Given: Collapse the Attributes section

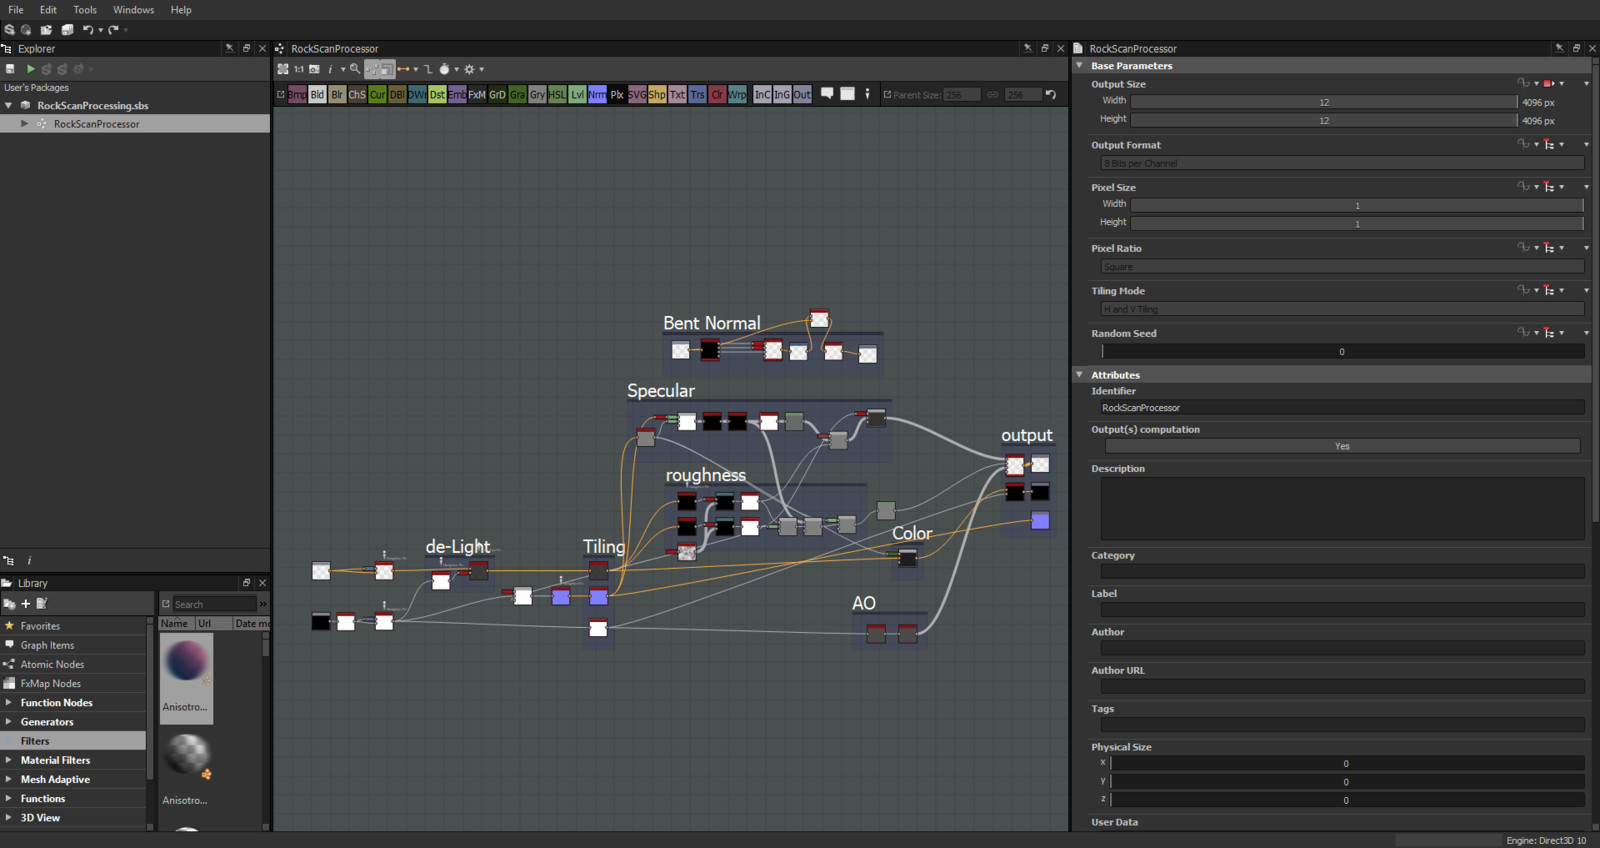Looking at the screenshot, I should coord(1080,374).
